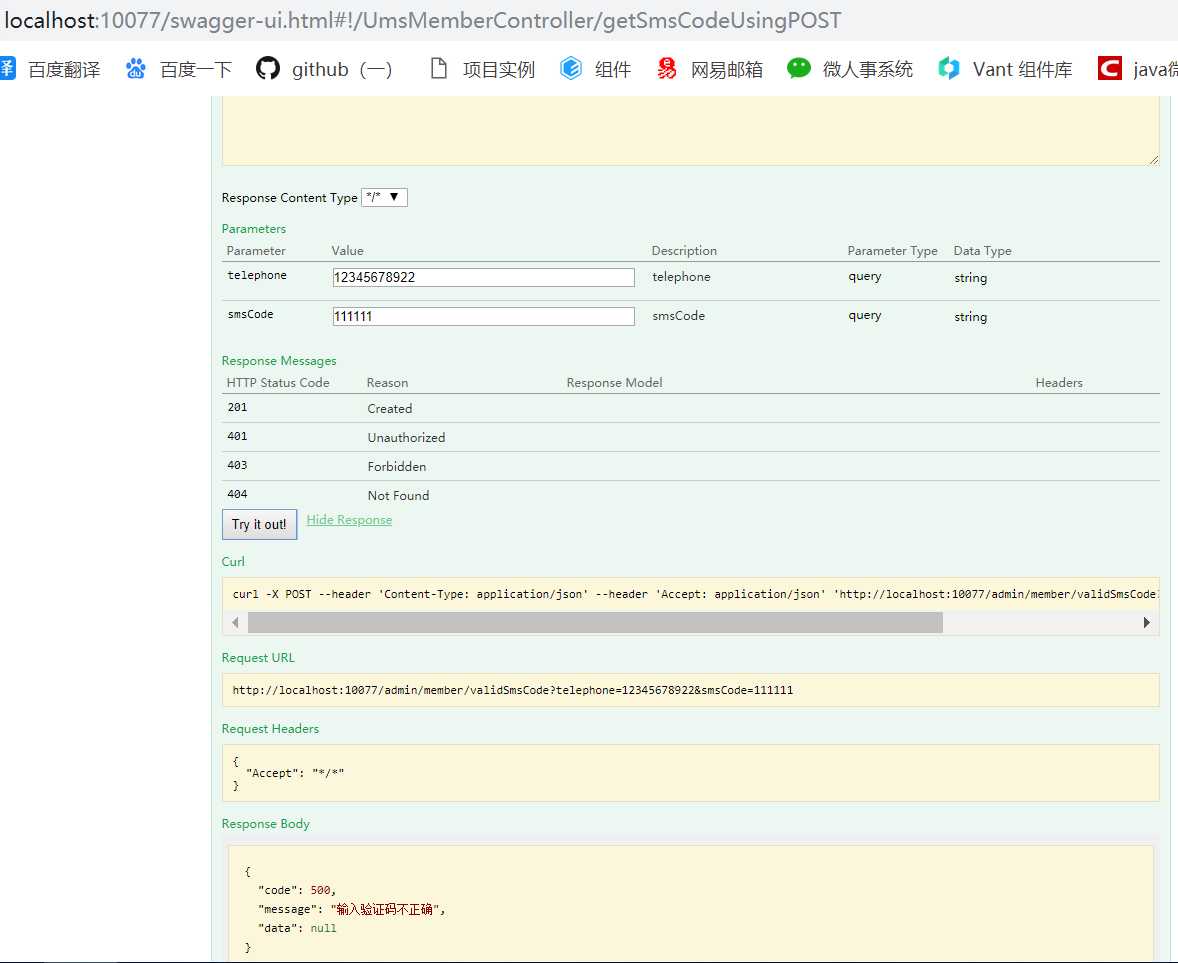This screenshot has width=1178, height=963.
Task: Click the 403 status code cell
Action: (237, 465)
